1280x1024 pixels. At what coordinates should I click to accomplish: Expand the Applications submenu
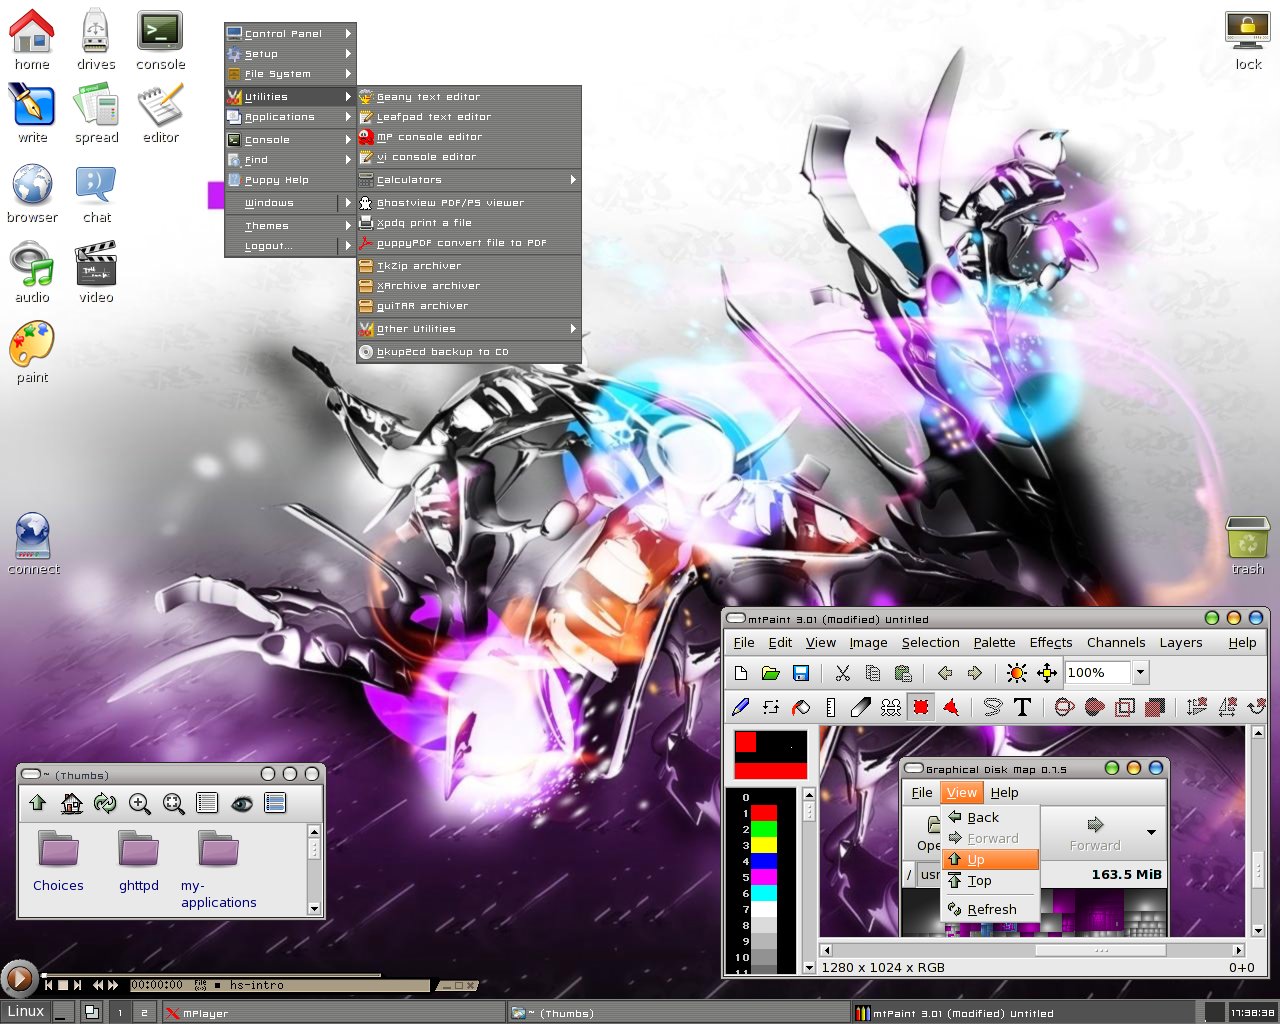(x=290, y=117)
